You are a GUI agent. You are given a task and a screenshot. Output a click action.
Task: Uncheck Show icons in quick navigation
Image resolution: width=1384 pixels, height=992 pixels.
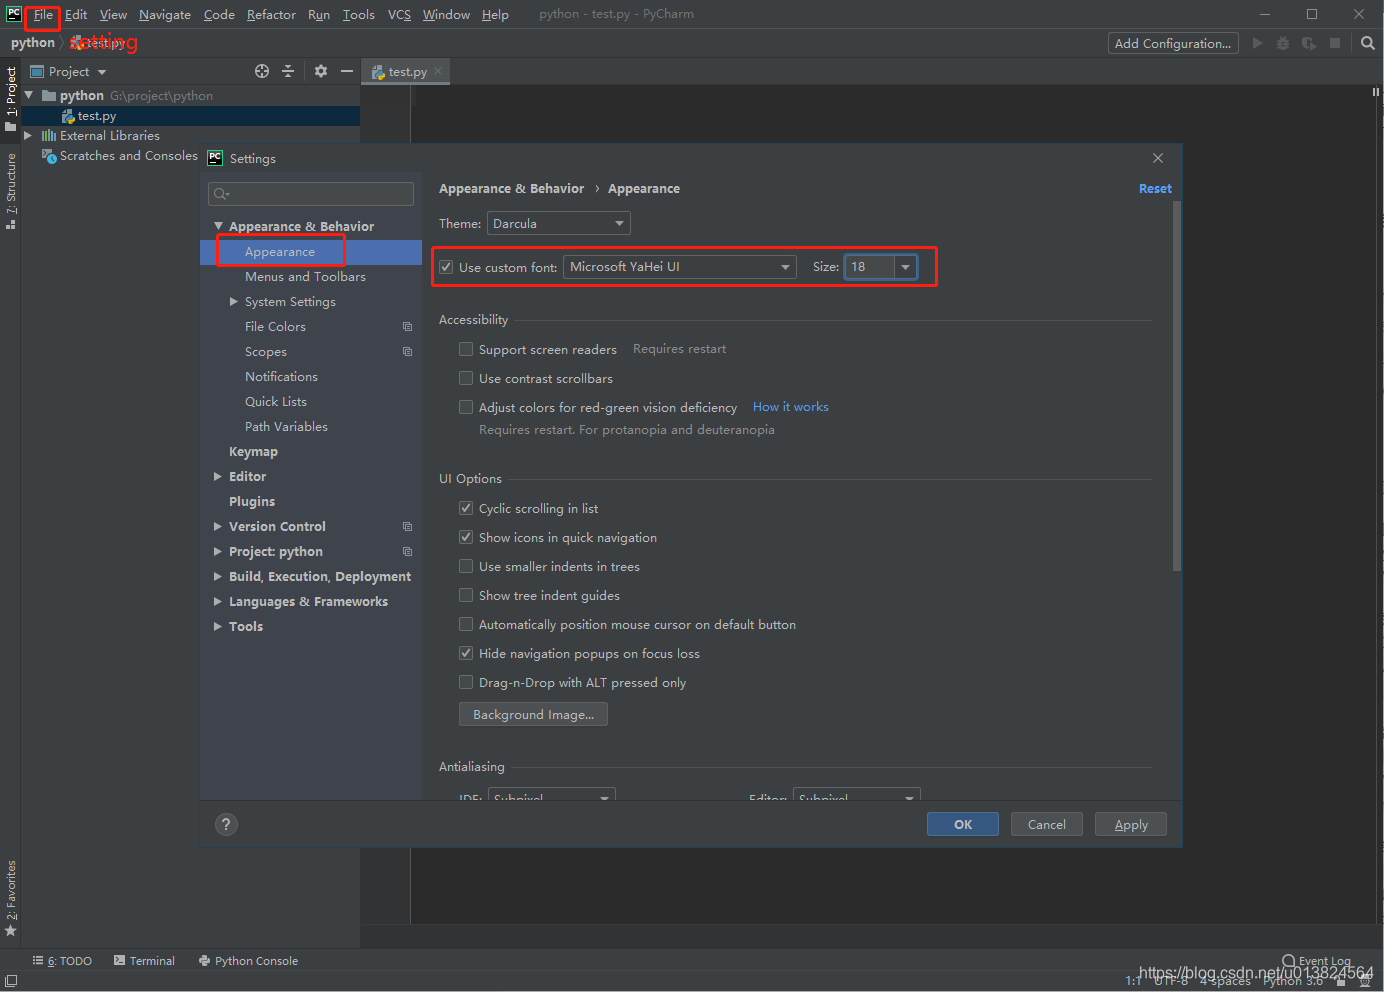466,537
